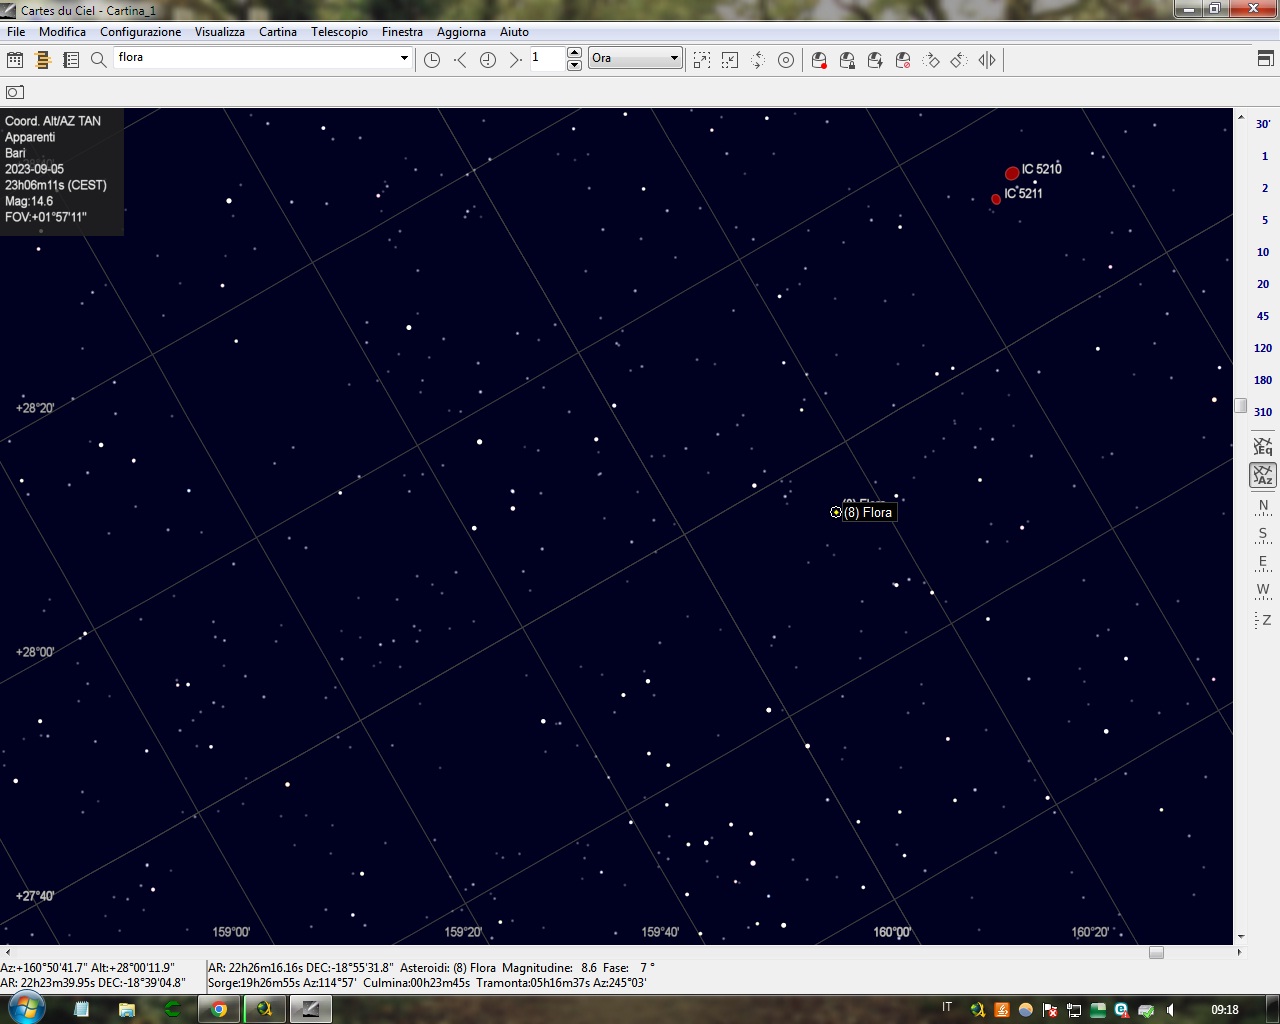Set field of view to 45 degrees
This screenshot has width=1280, height=1024.
click(x=1263, y=316)
